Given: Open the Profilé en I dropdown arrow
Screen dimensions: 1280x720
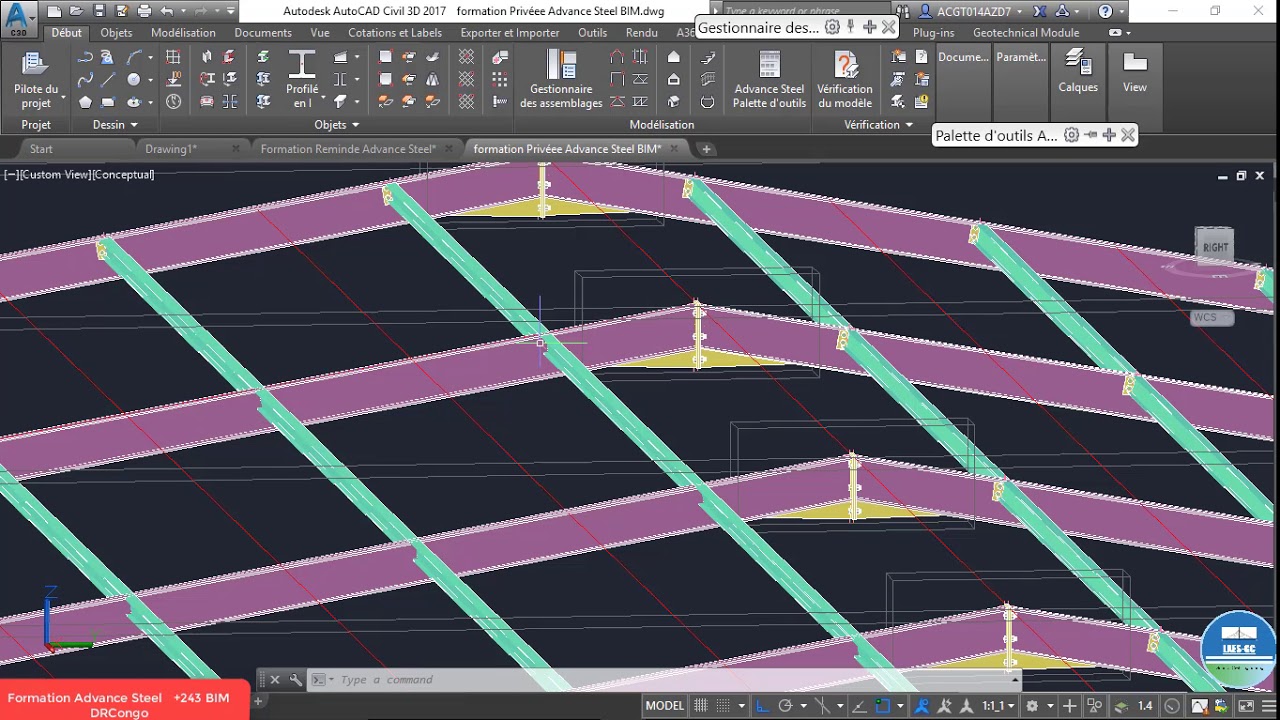Looking at the screenshot, I should coord(323,97).
